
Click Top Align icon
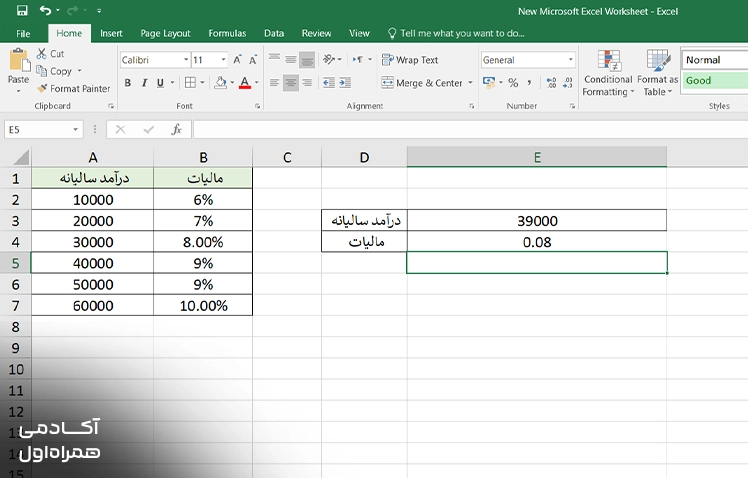point(274,59)
